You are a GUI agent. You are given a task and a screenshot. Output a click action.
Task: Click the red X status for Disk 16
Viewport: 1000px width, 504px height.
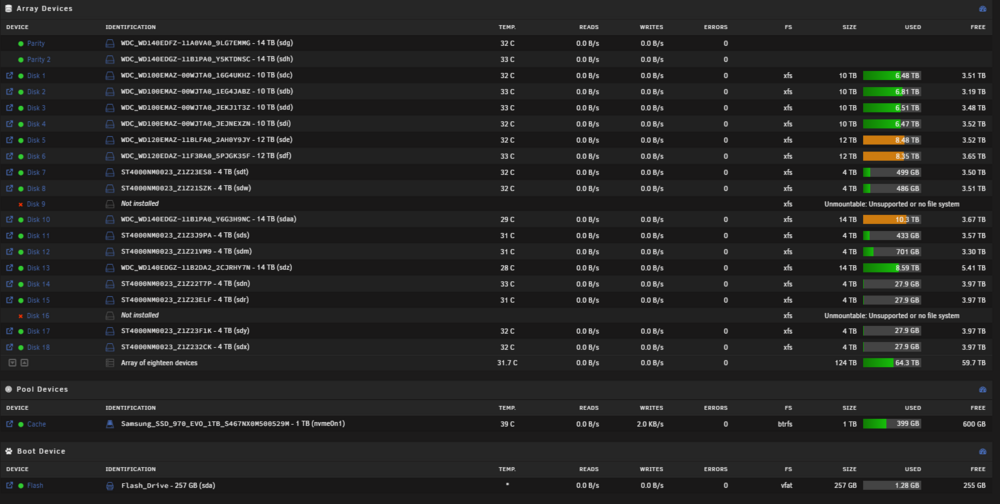[21, 316]
